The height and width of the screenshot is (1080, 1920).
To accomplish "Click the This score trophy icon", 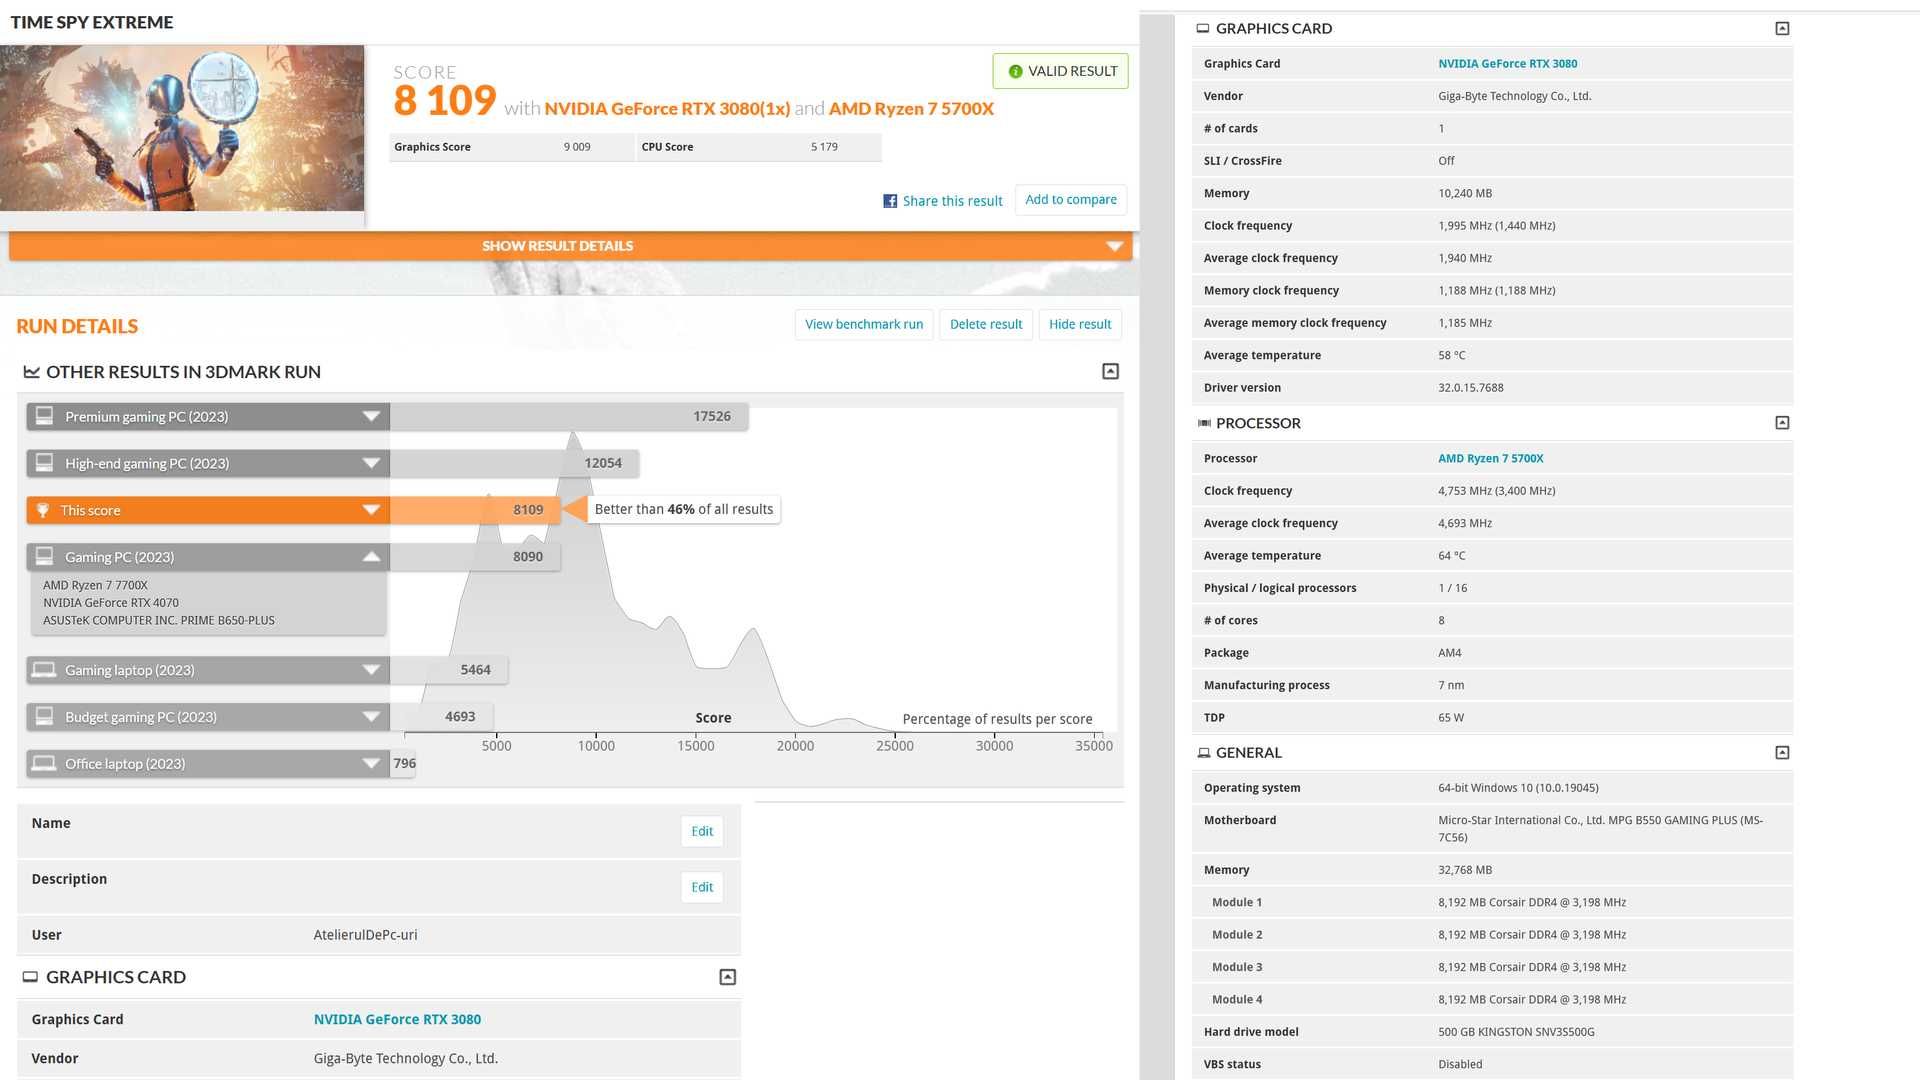I will pos(43,510).
